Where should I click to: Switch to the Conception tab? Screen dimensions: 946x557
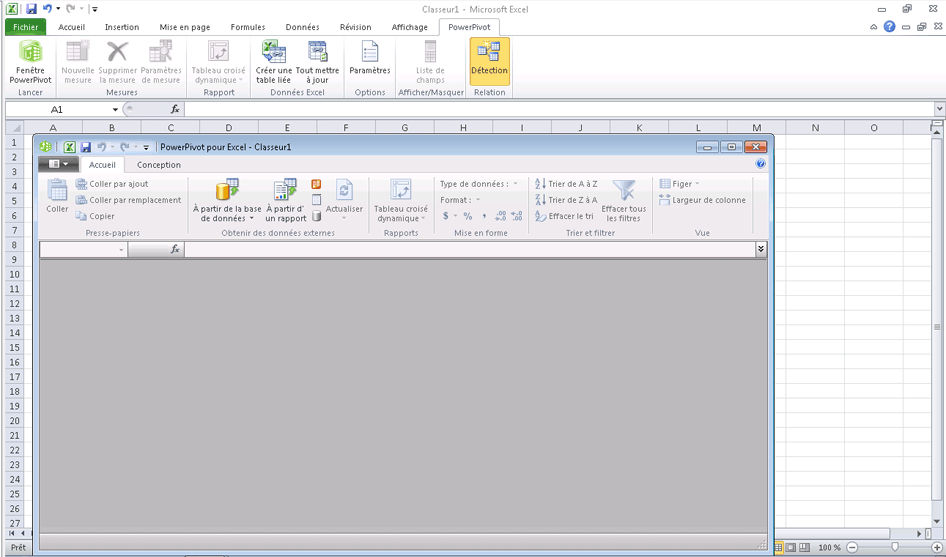click(x=159, y=165)
